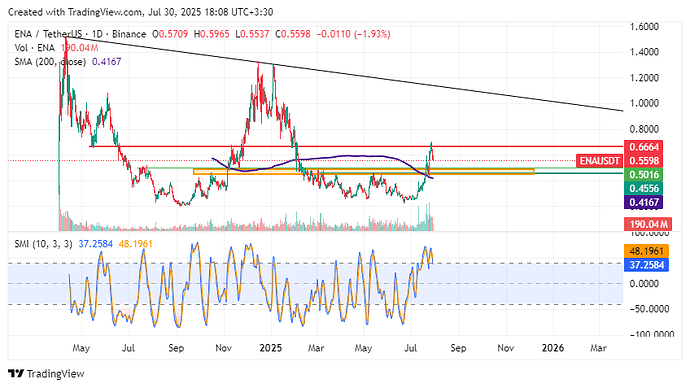690x388 pixels.
Task: Click the Sep label right of Jul 2025
Action: [458, 348]
